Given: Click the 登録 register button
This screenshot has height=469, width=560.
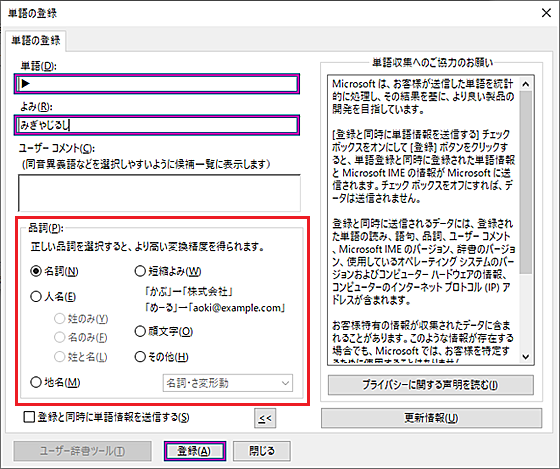Looking at the screenshot, I should [195, 451].
